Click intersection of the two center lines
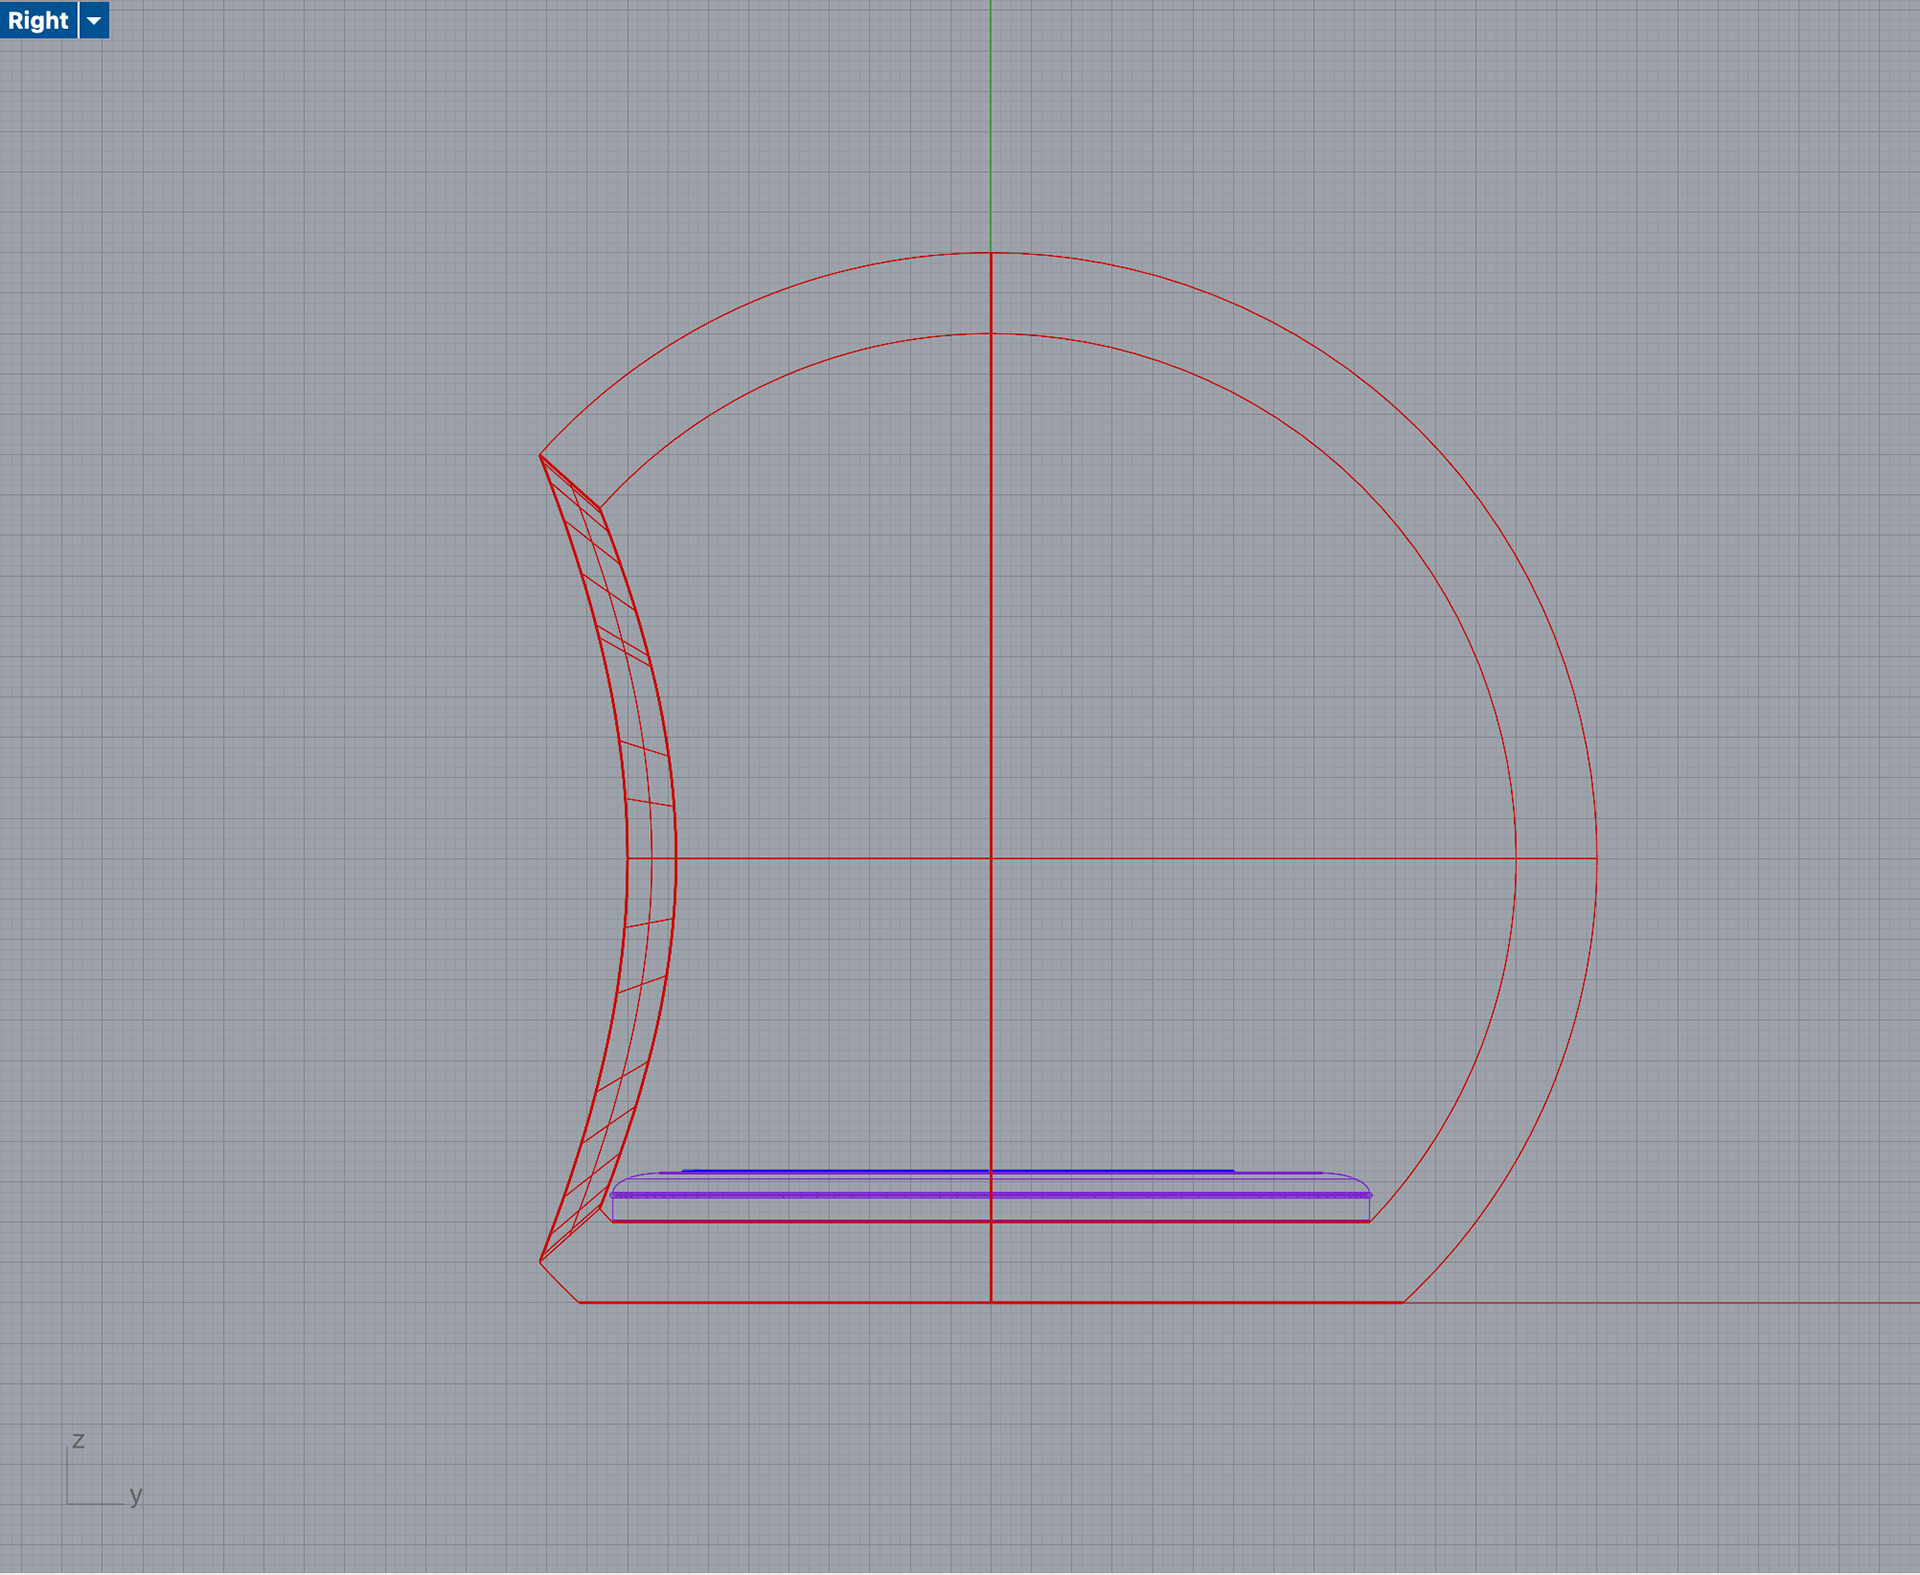This screenshot has height=1575, width=1920. (x=991, y=858)
